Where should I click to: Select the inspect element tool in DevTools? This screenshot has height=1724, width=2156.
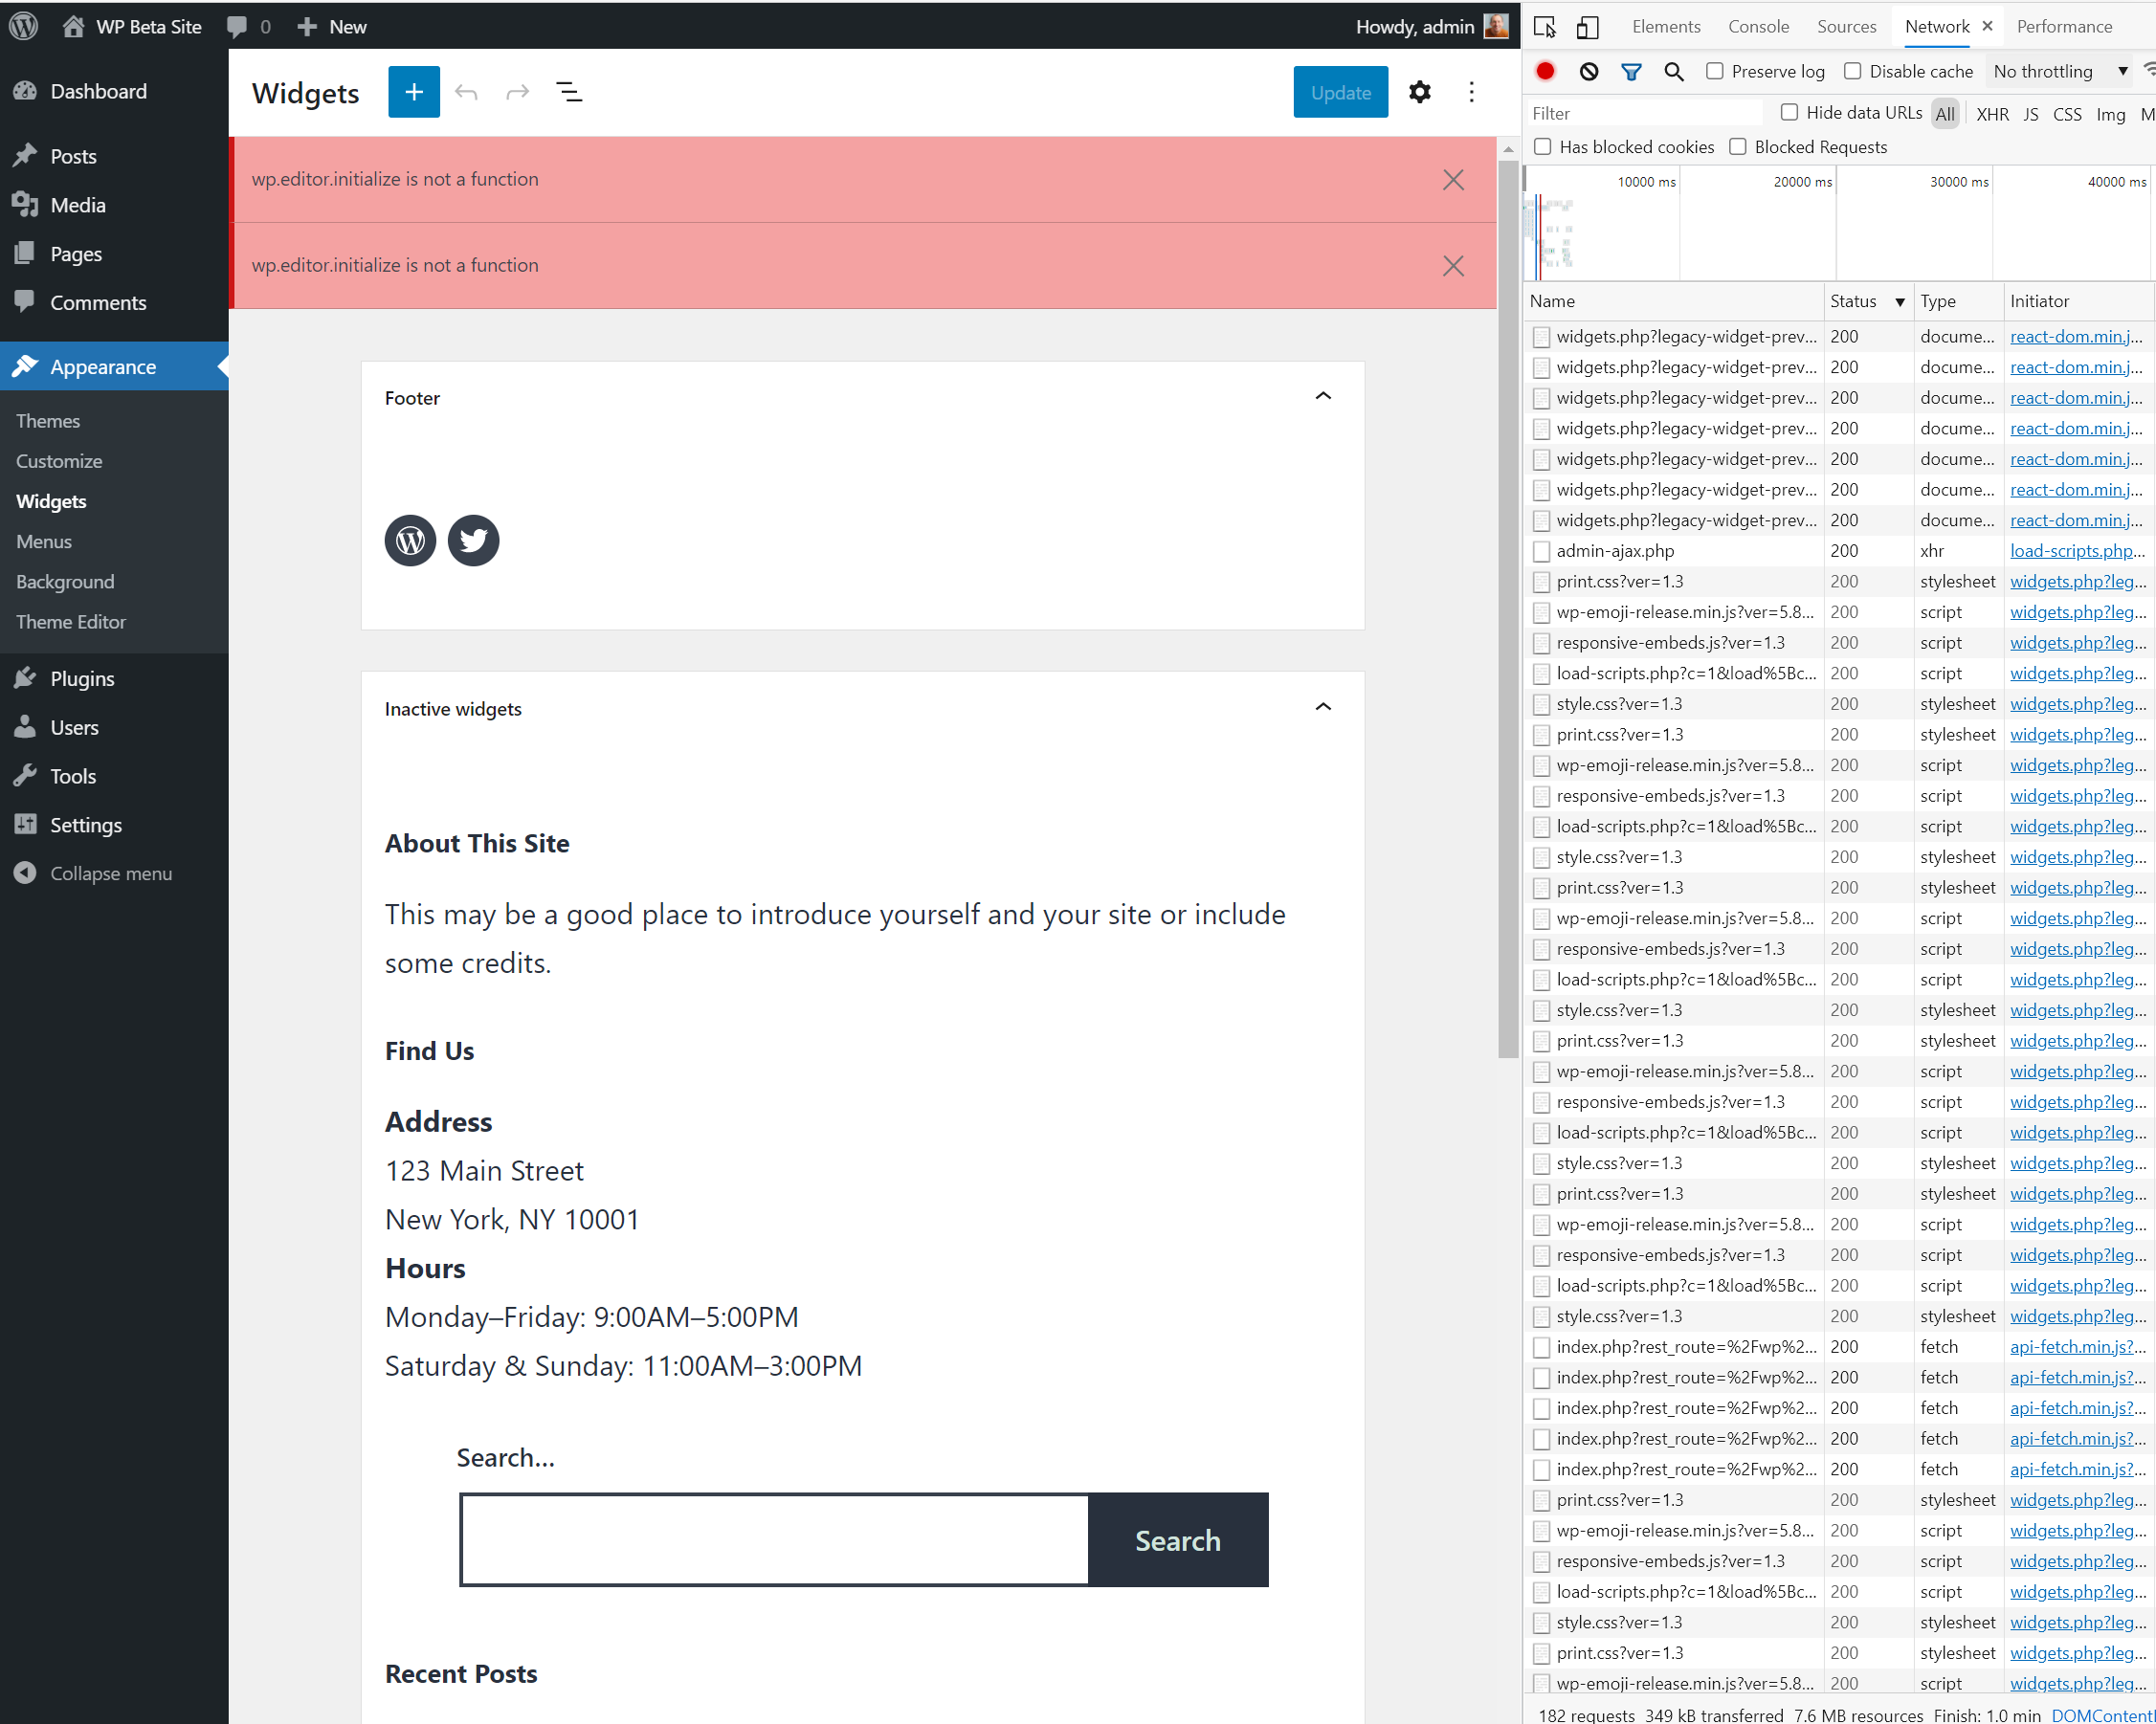pyautogui.click(x=1544, y=26)
